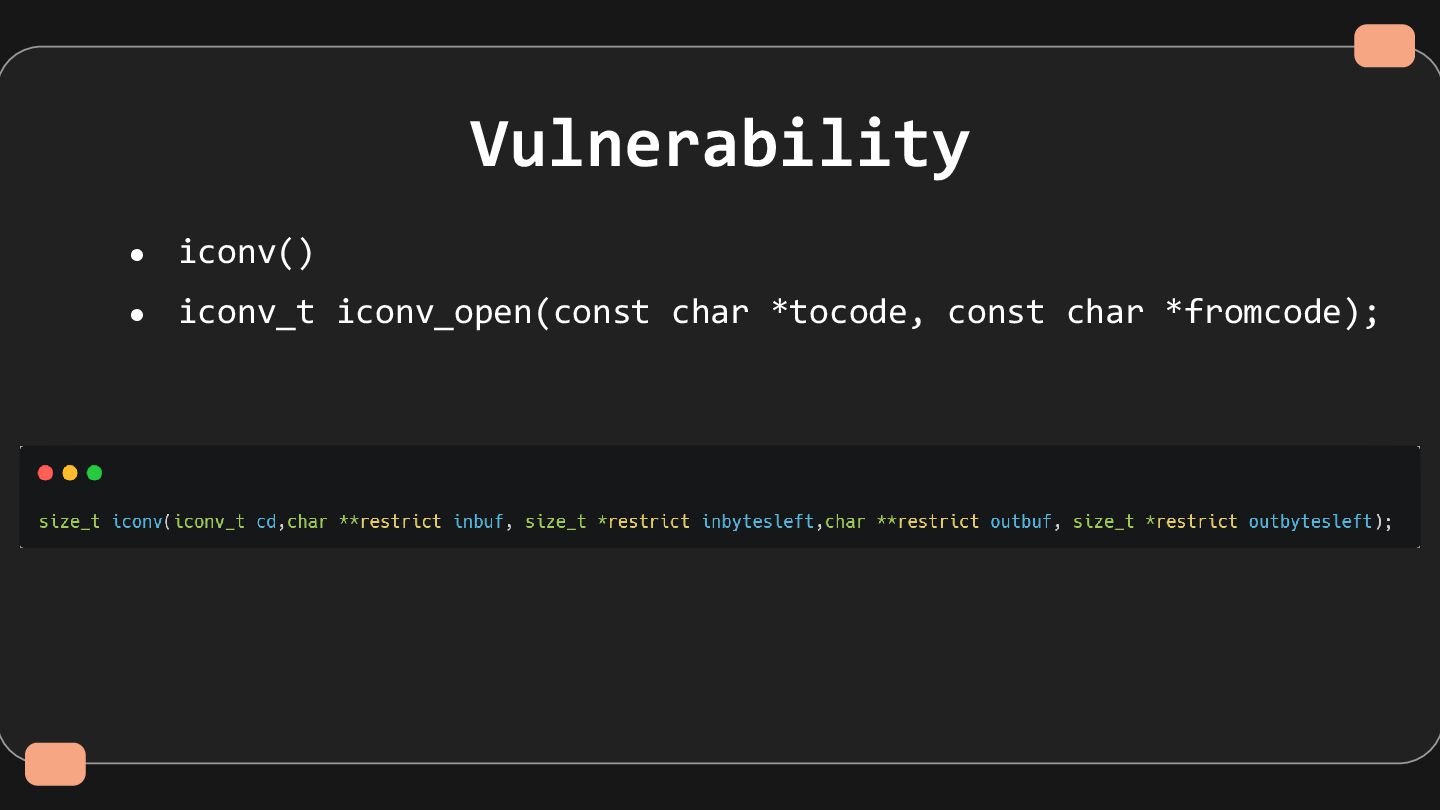This screenshot has height=810, width=1440.
Task: Click the inbytesleft parameter in code
Action: coord(758,522)
